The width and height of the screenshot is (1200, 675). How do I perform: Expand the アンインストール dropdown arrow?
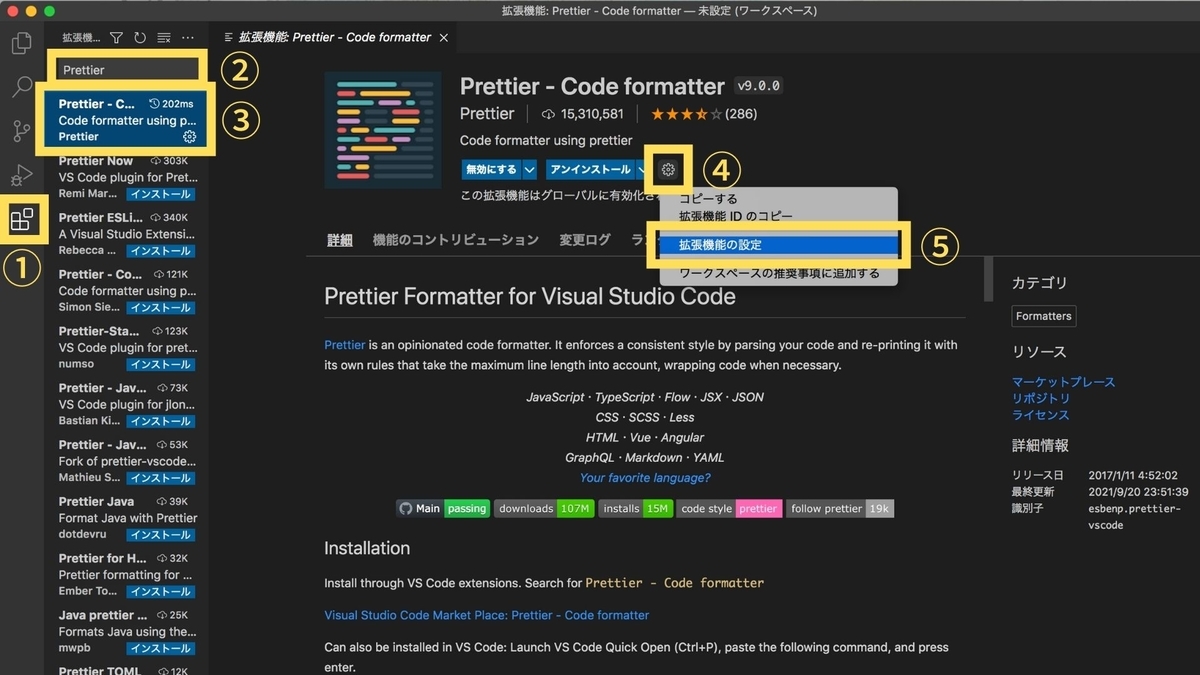click(643, 170)
